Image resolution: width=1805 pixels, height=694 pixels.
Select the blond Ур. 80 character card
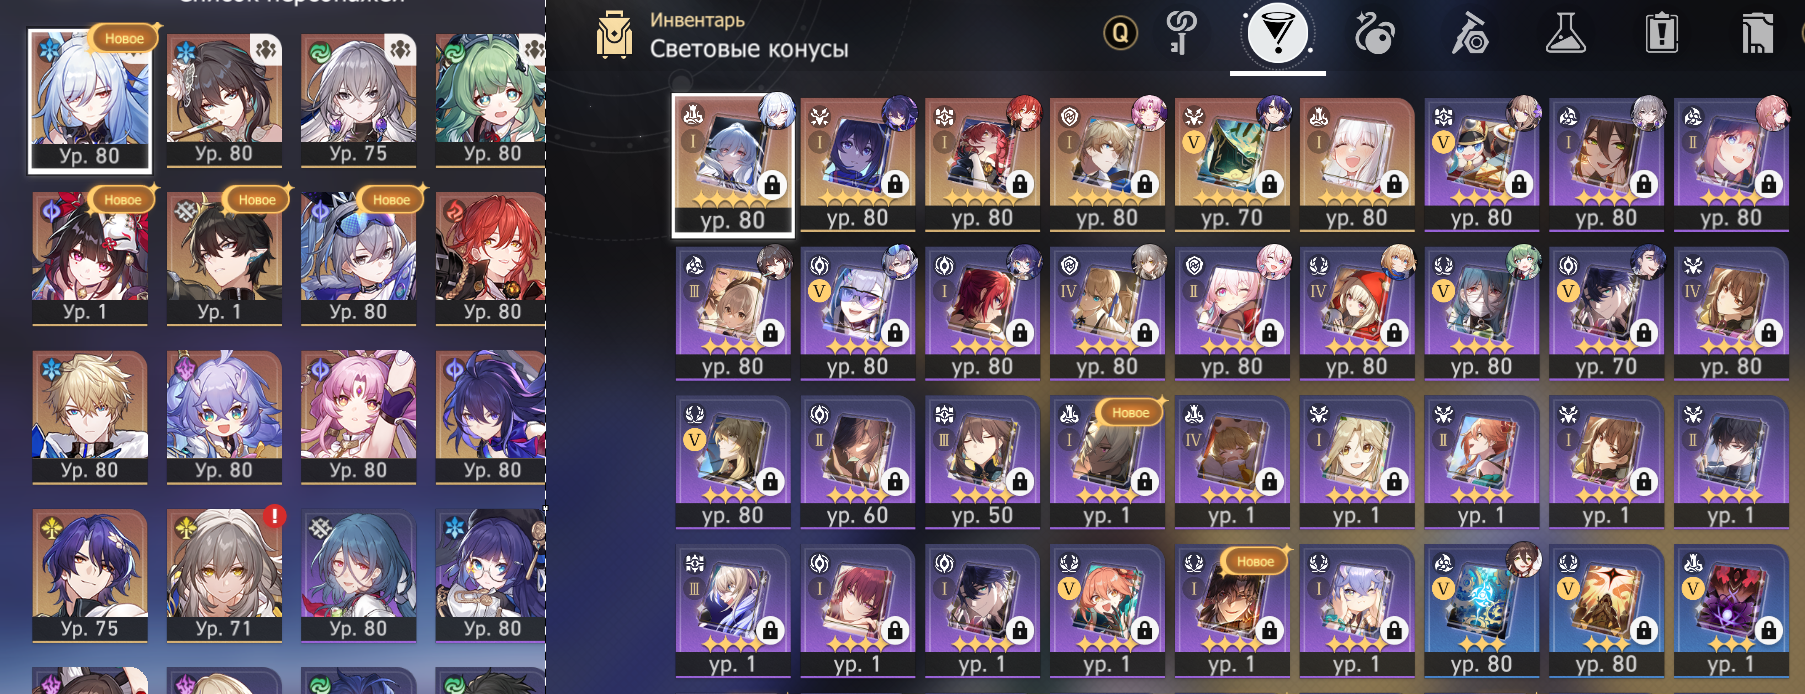90,417
